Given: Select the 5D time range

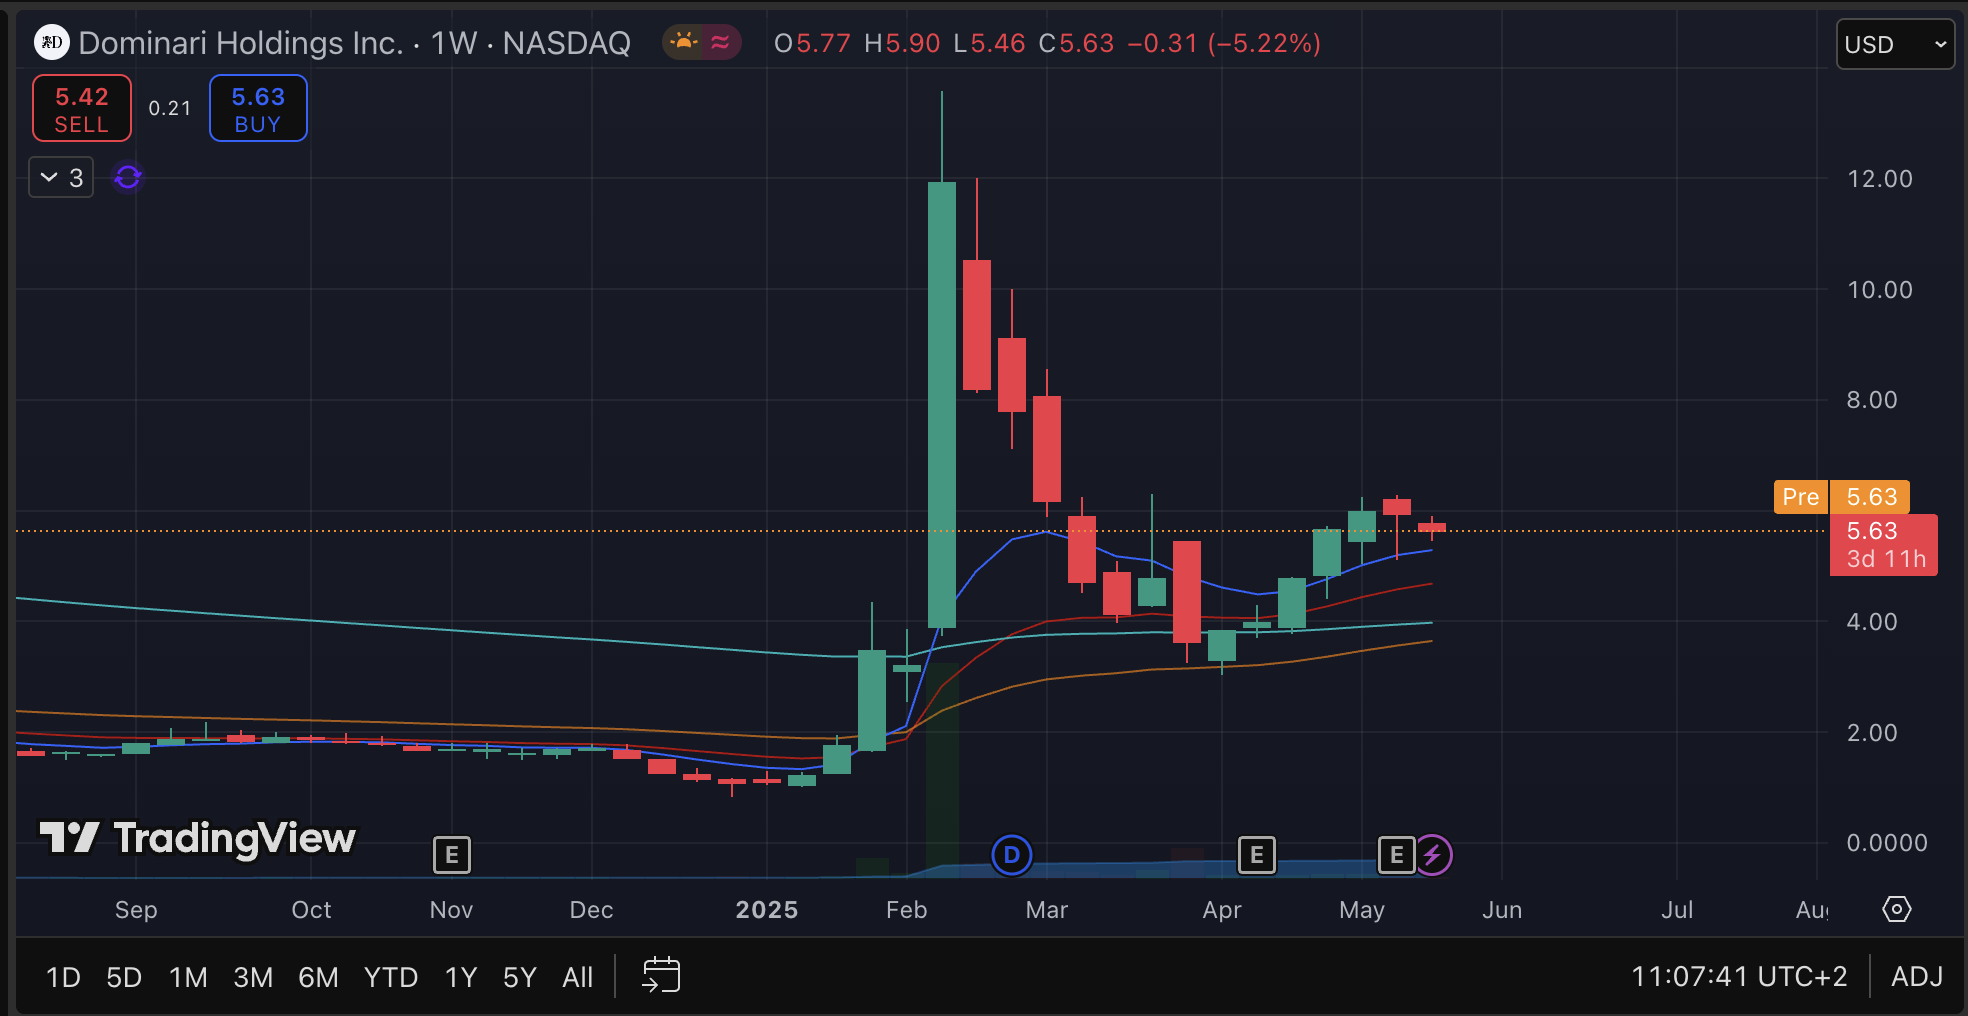Looking at the screenshot, I should 124,977.
